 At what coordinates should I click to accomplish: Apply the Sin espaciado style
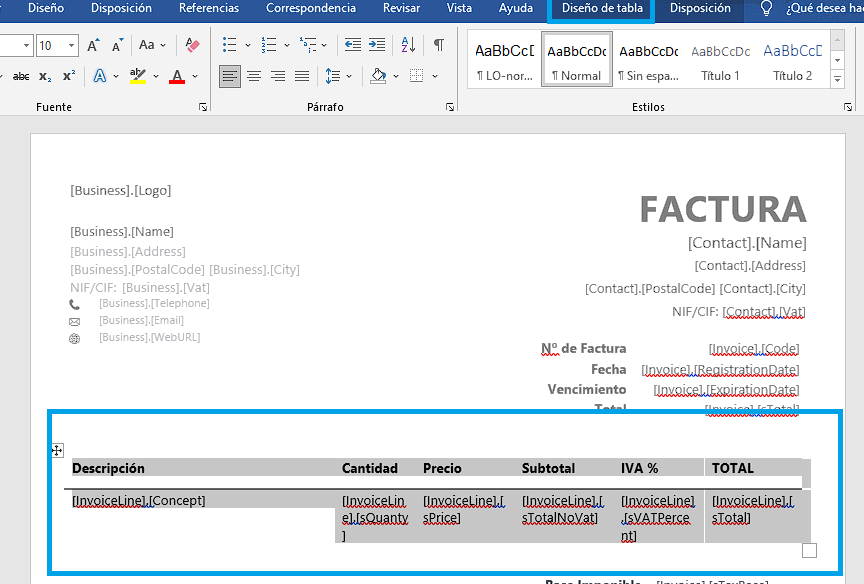647,60
